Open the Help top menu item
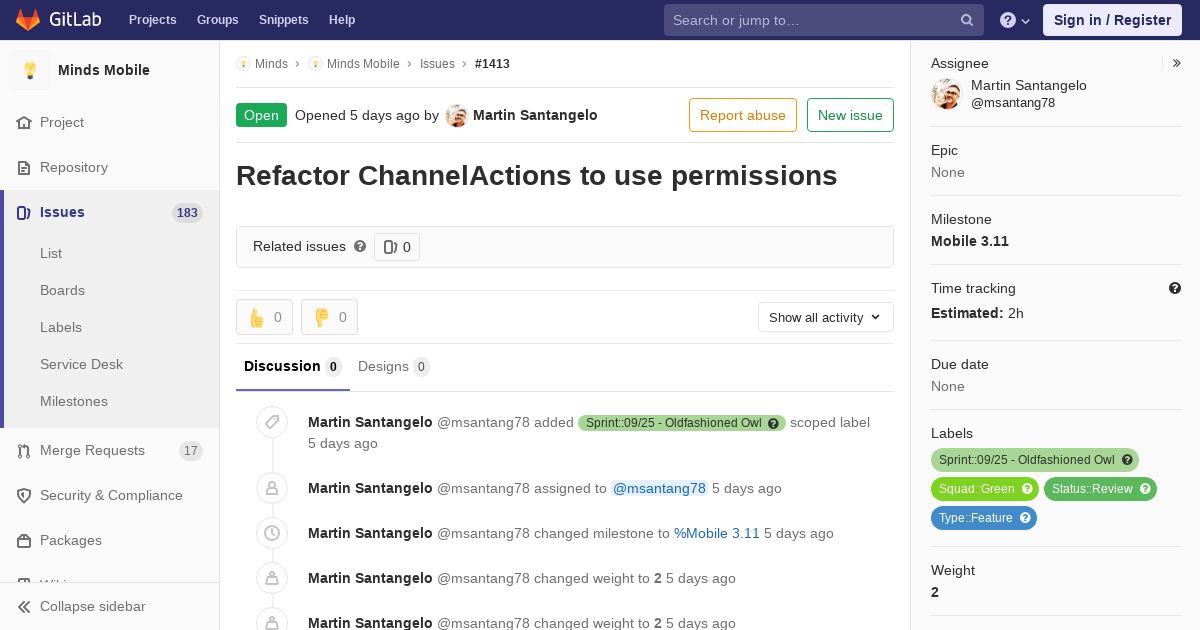The image size is (1200, 630). (342, 20)
